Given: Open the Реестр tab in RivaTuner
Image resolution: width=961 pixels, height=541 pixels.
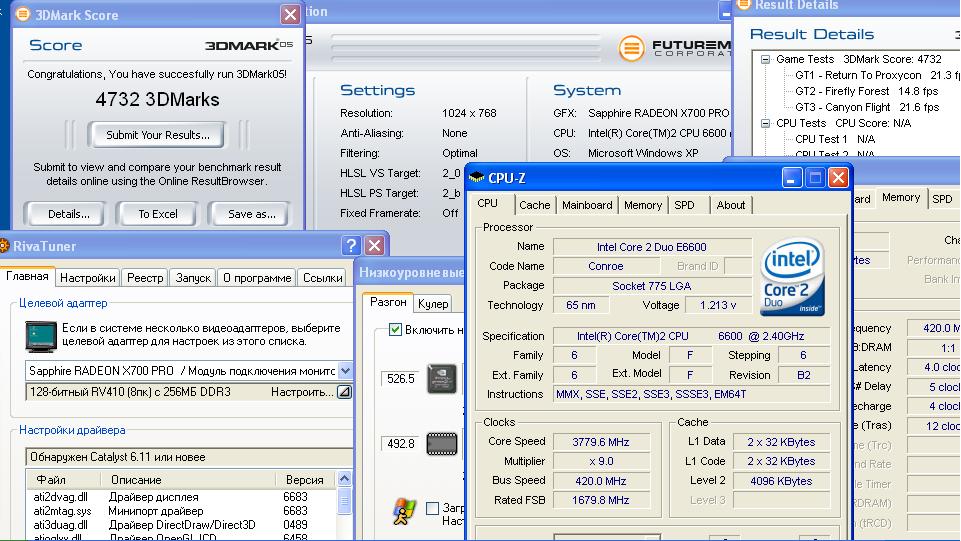Looking at the screenshot, I should [x=145, y=278].
